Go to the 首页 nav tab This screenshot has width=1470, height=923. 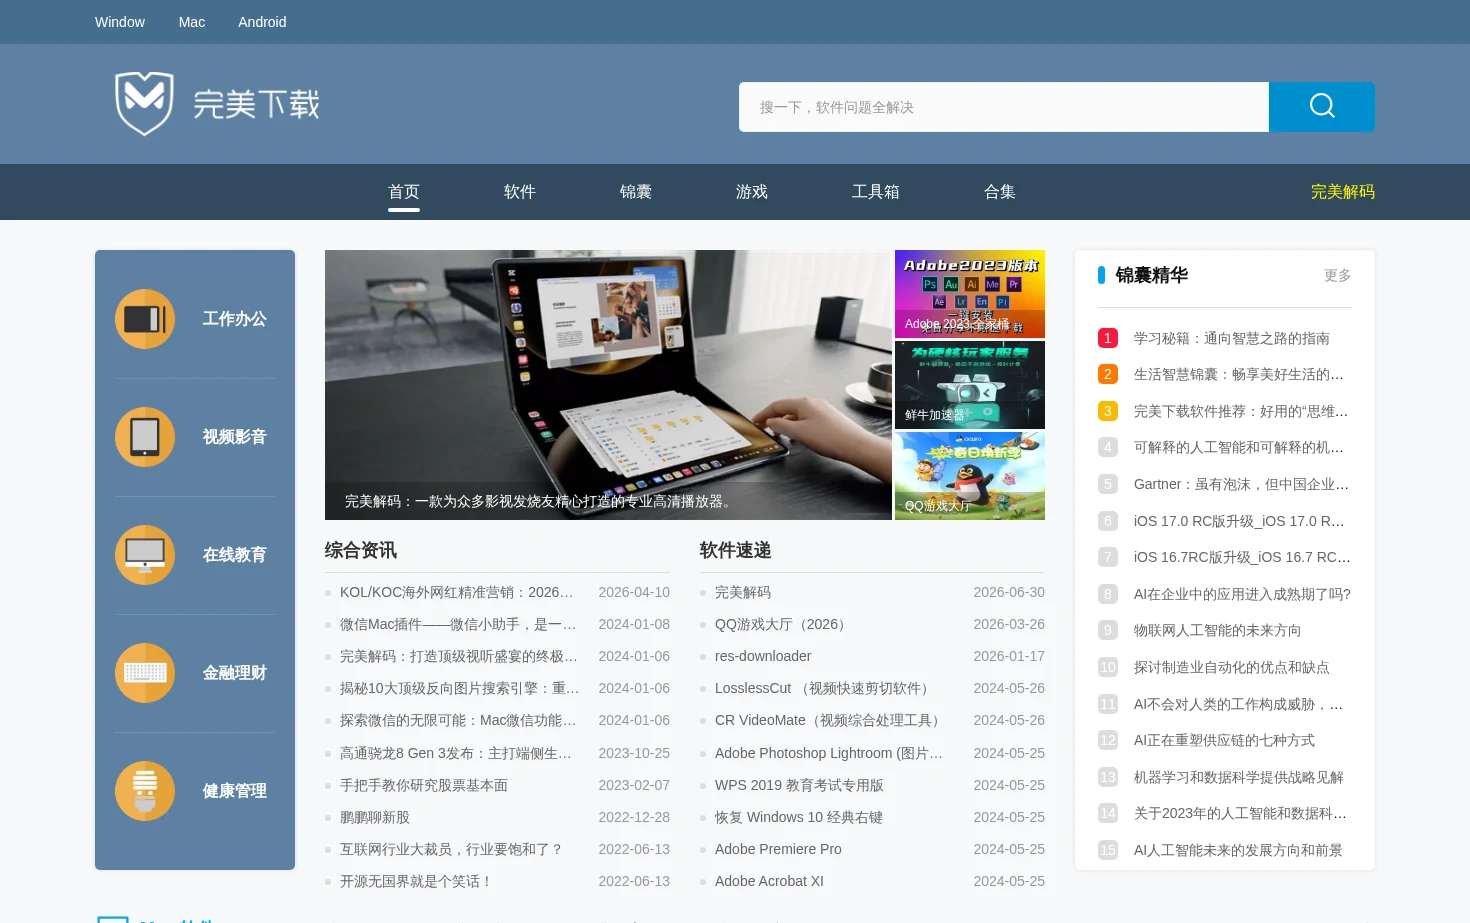[404, 192]
